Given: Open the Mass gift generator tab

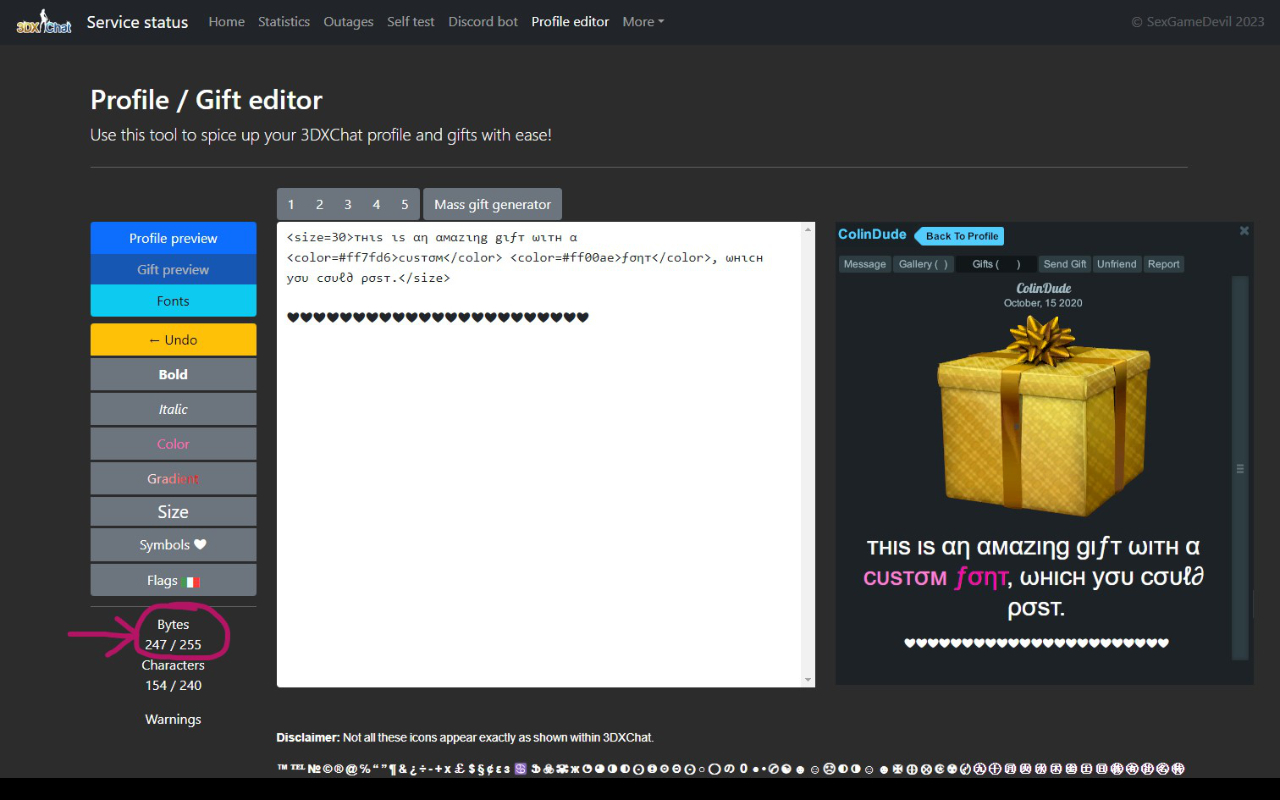Looking at the screenshot, I should pos(492,203).
